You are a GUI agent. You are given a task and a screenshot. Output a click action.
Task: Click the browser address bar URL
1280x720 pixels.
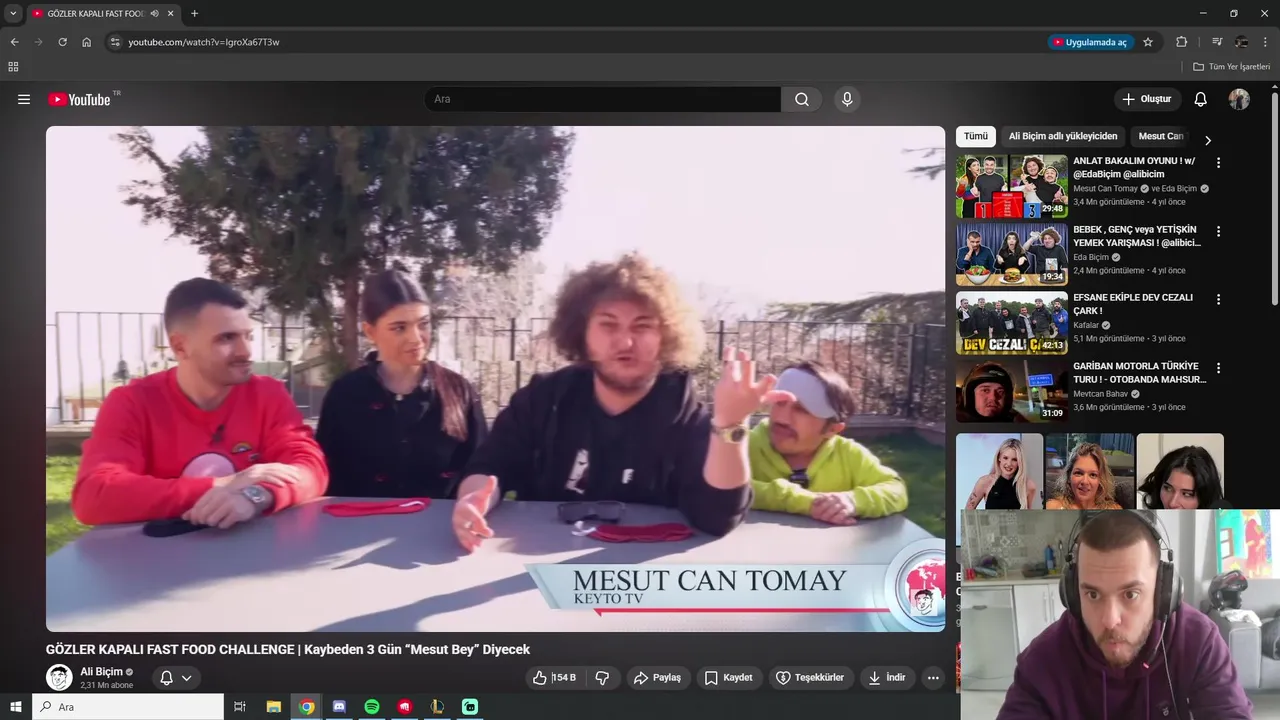coord(204,42)
